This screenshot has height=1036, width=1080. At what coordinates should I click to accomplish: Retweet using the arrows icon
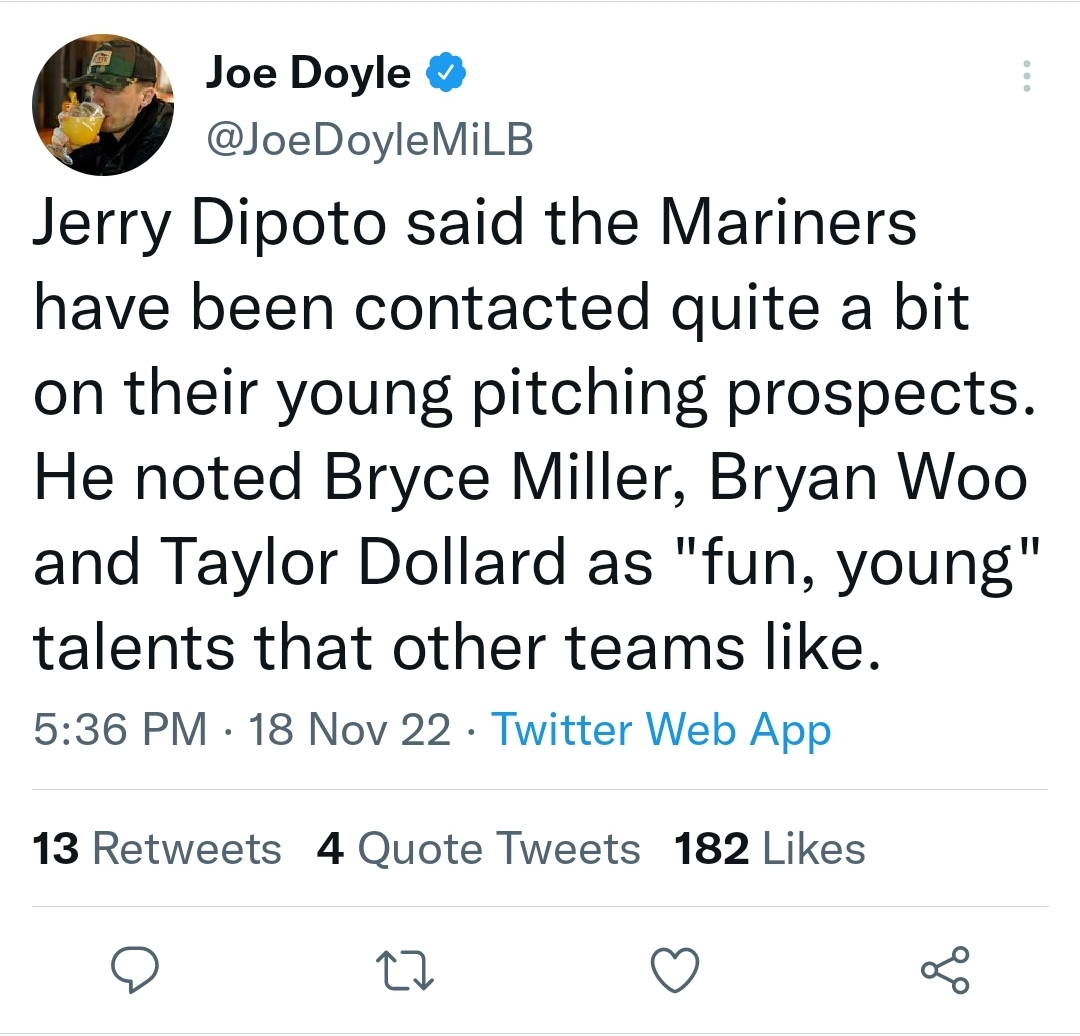[x=404, y=971]
